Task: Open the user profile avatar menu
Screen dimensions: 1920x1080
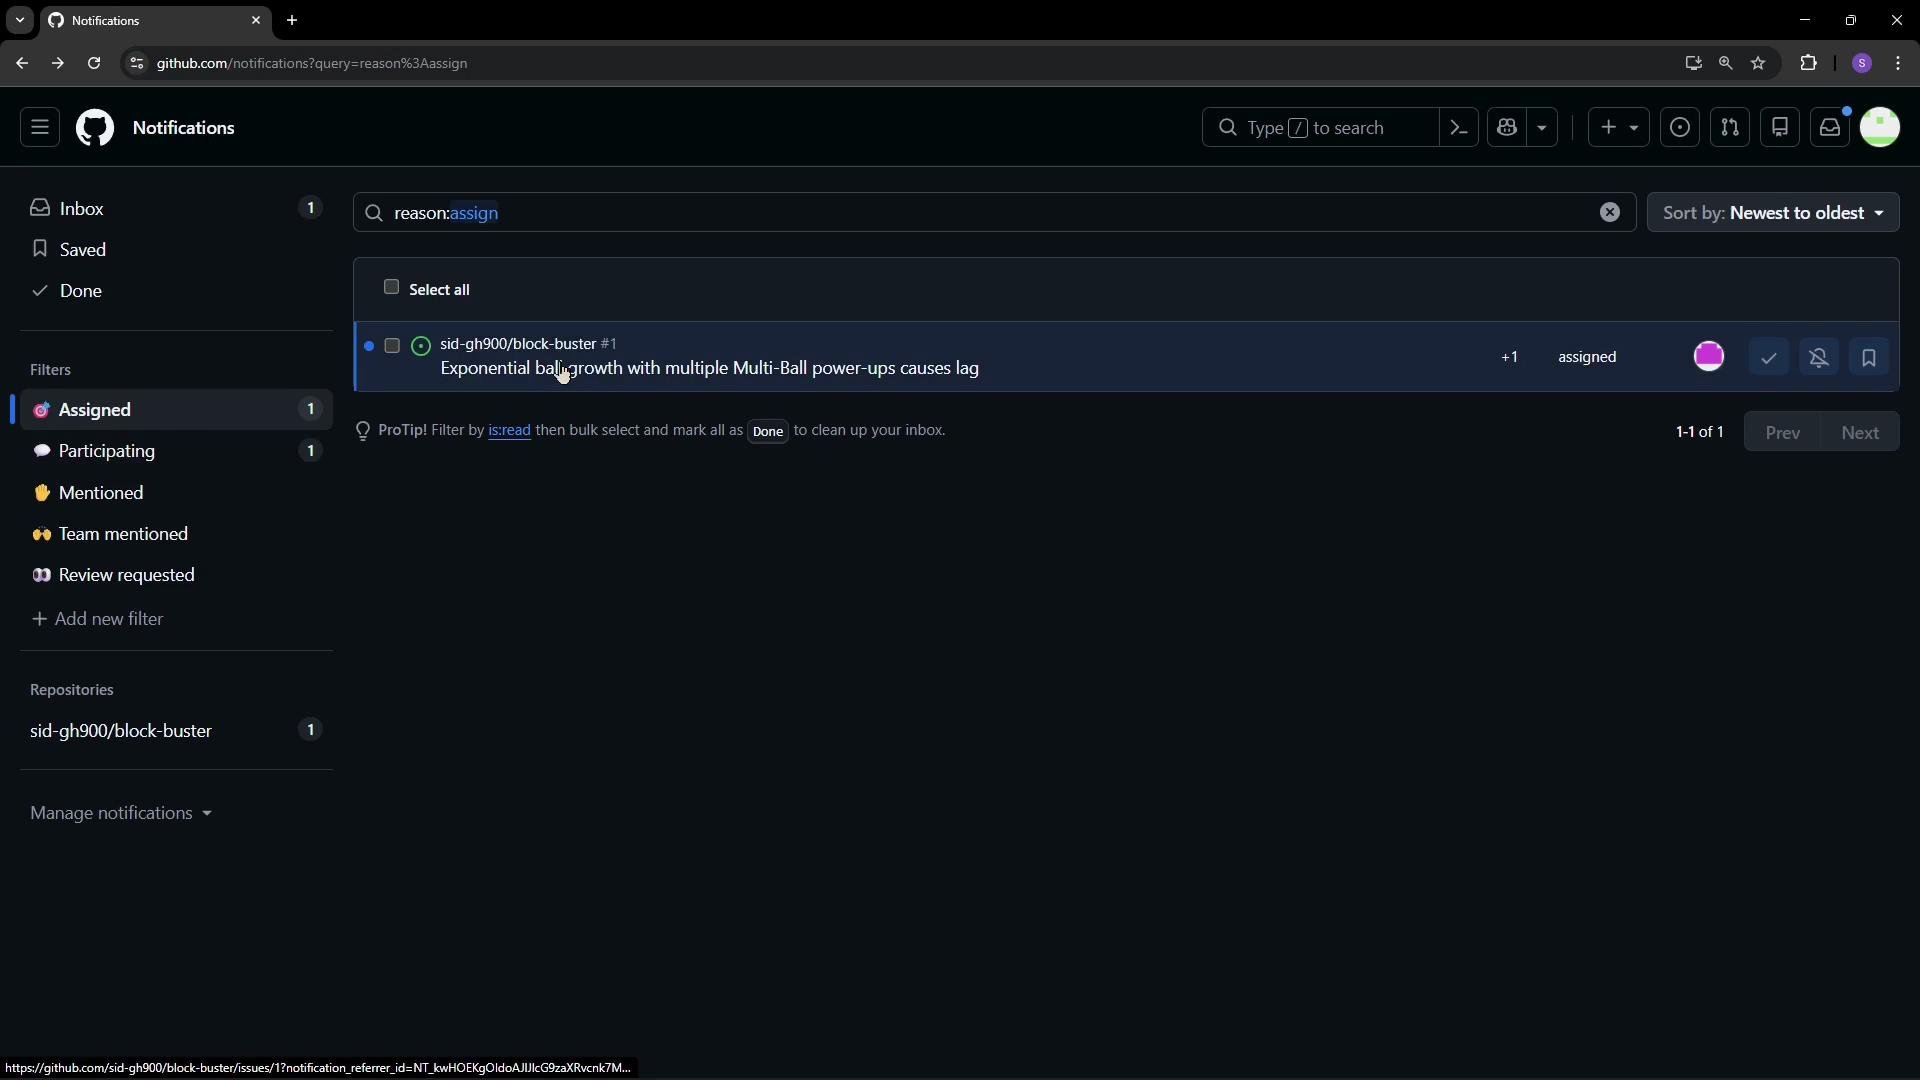Action: pos(1880,128)
